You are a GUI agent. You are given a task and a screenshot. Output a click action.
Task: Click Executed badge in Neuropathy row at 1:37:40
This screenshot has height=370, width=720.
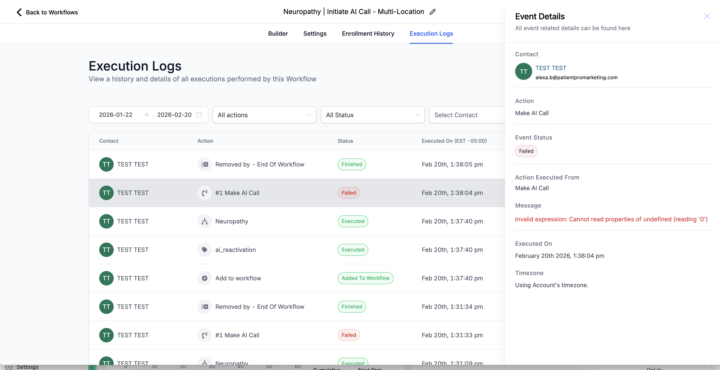point(353,221)
